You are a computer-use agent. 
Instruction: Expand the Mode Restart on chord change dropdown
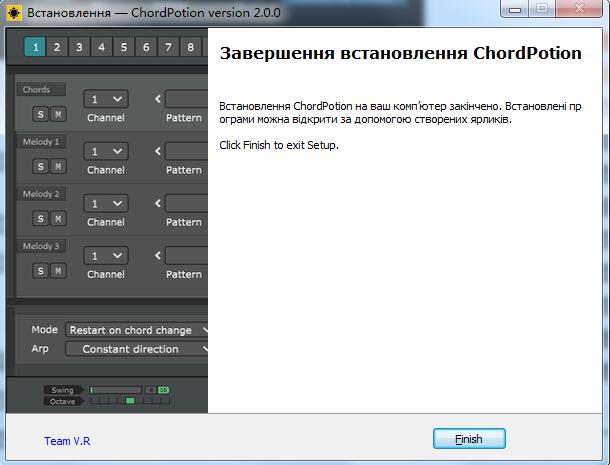tap(137, 330)
